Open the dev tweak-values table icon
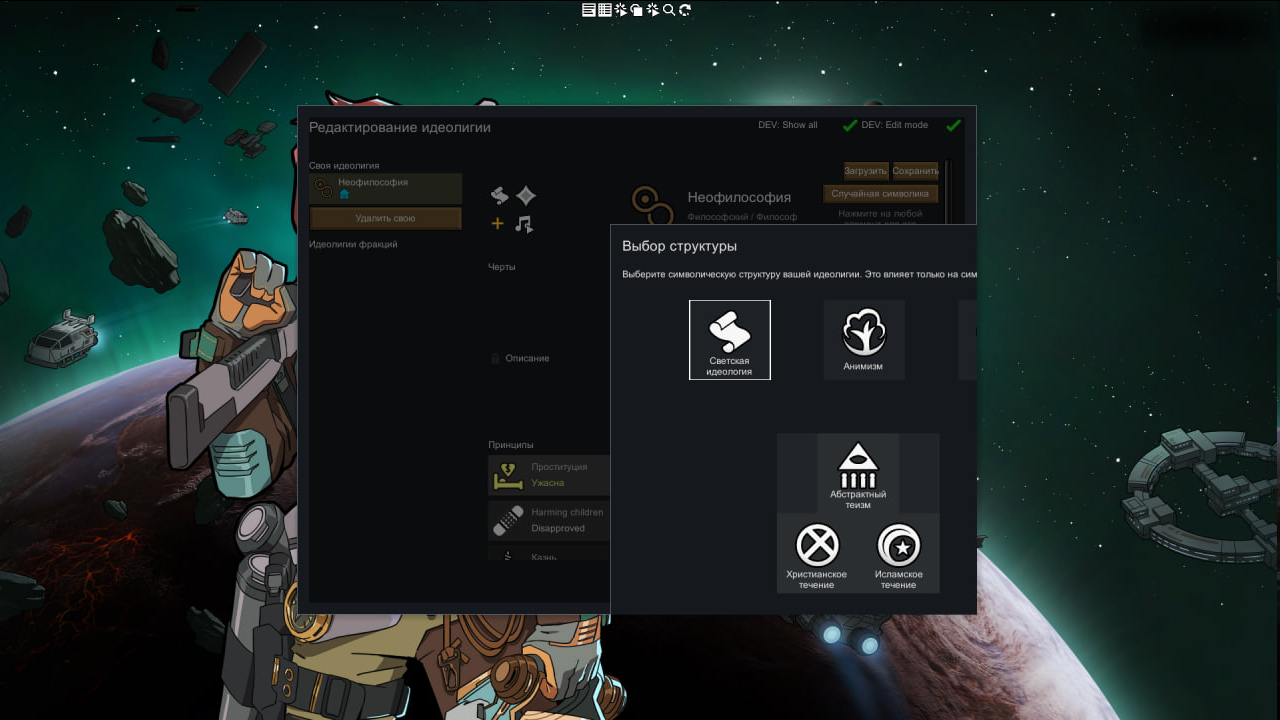The width and height of the screenshot is (1280, 720). (x=605, y=9)
